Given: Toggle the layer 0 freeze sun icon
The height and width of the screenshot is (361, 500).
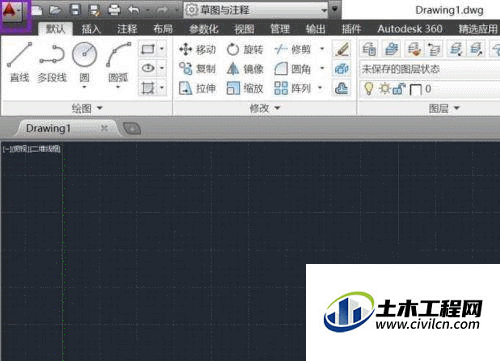Looking at the screenshot, I should (x=385, y=89).
